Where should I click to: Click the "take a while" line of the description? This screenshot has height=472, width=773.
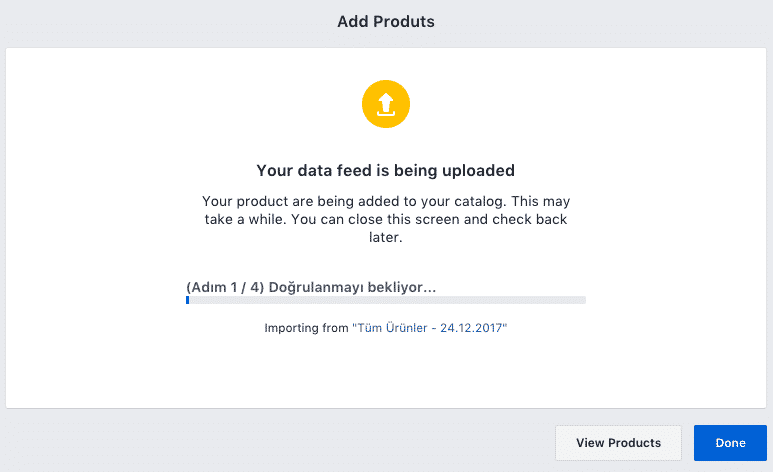tap(386, 219)
